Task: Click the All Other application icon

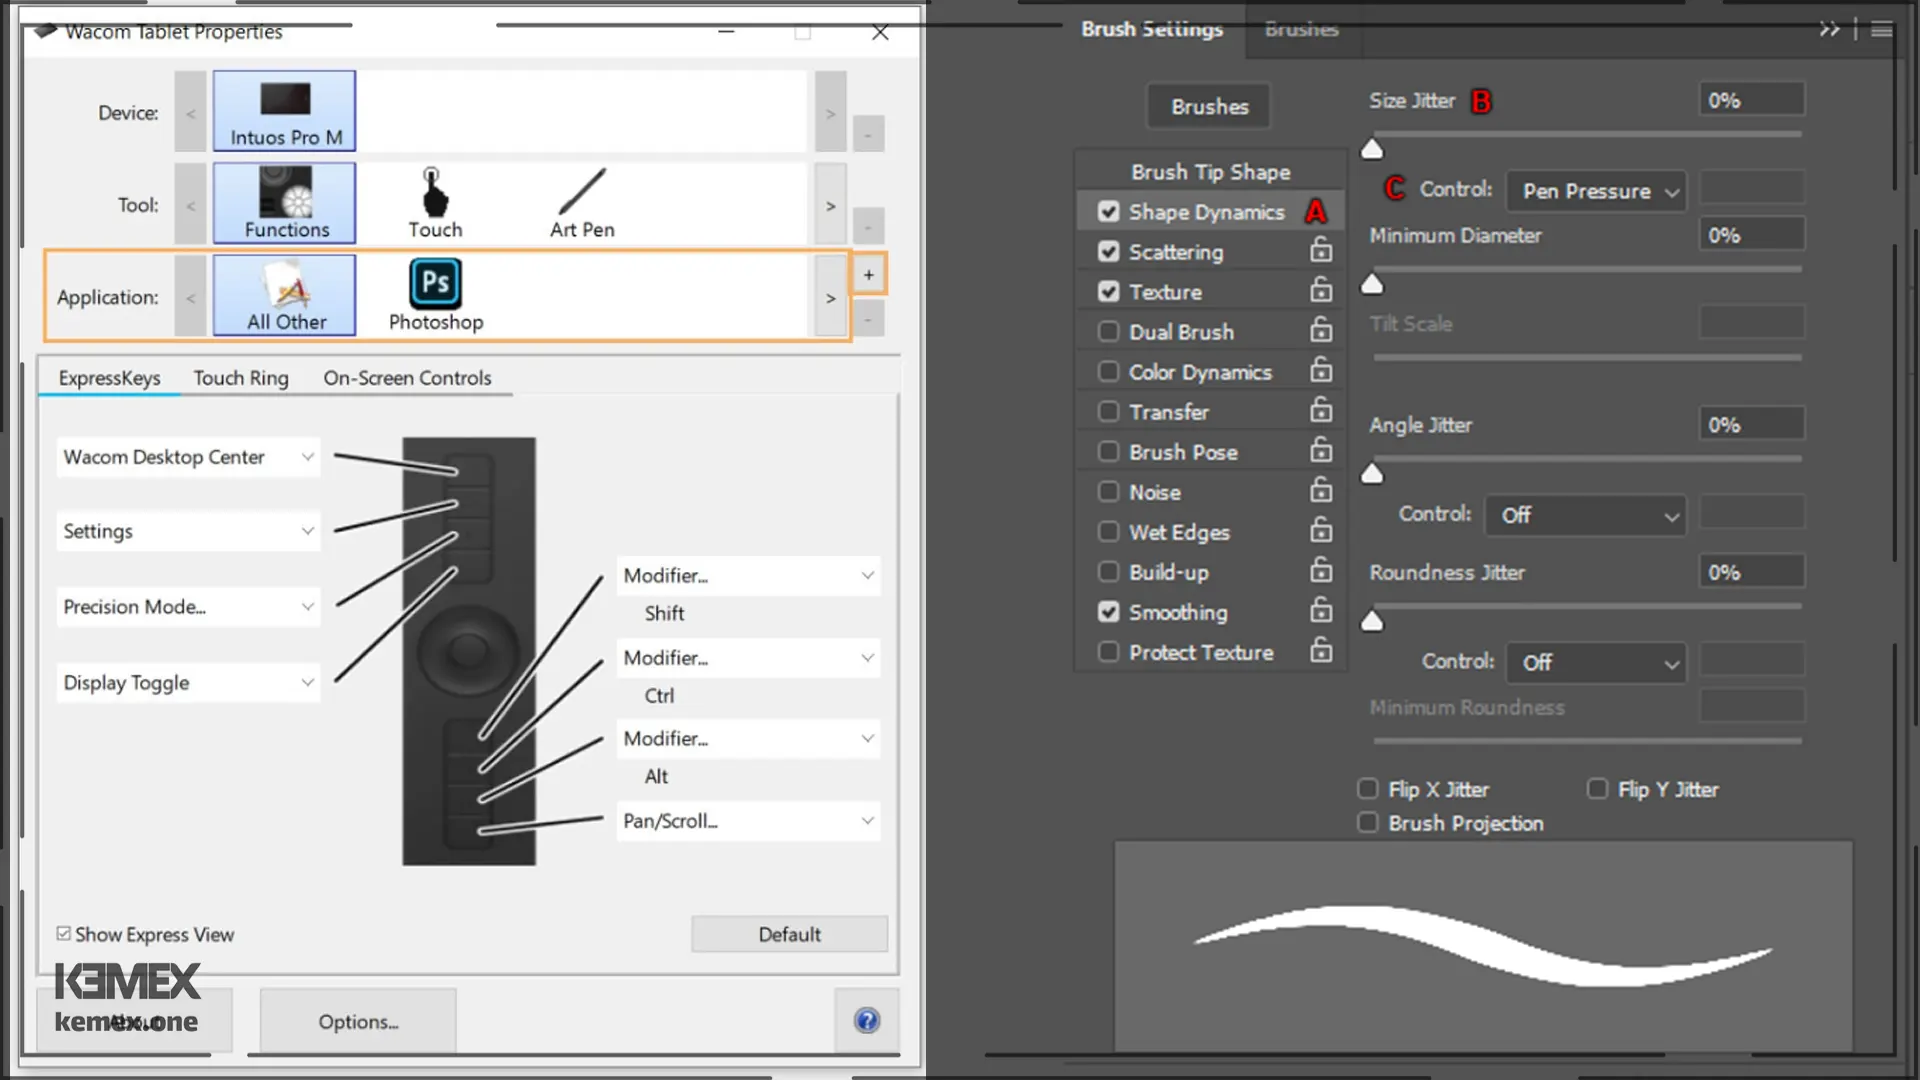Action: (286, 294)
